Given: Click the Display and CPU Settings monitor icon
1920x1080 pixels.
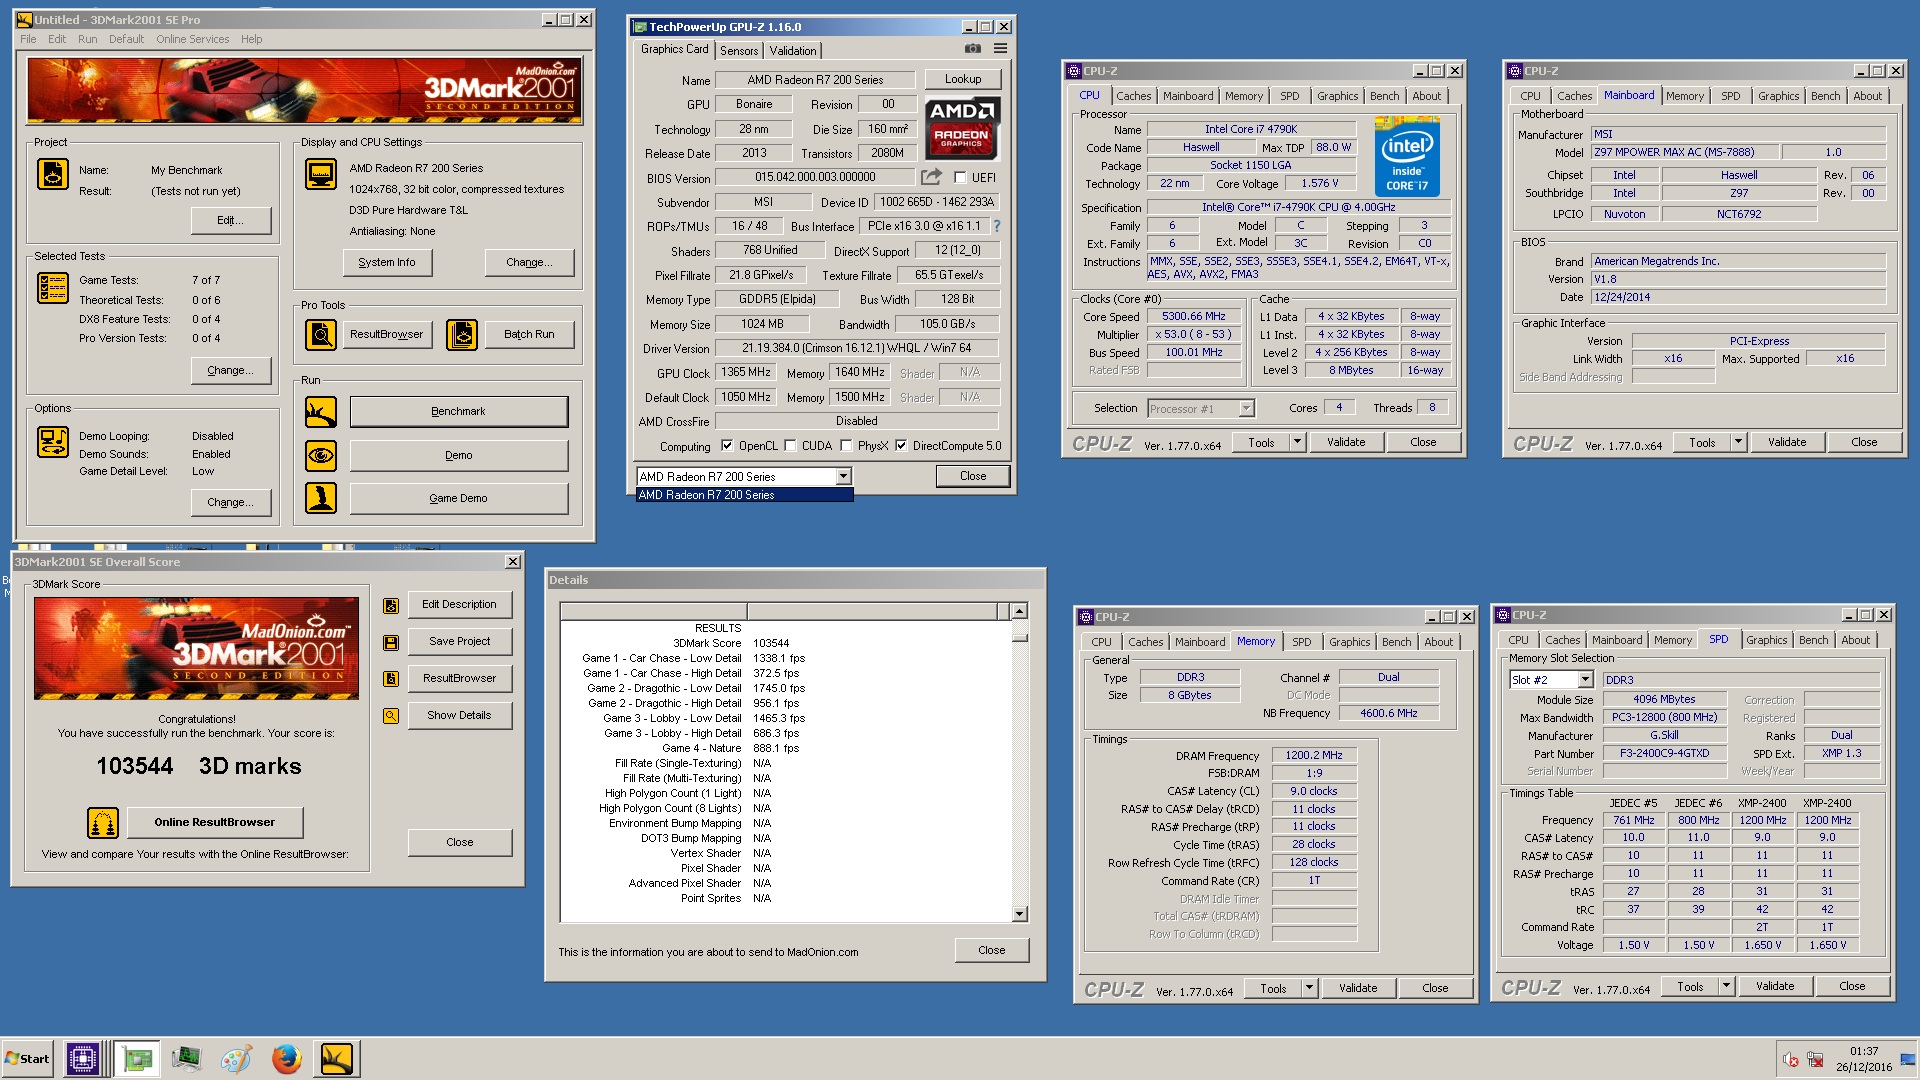Looking at the screenshot, I should tap(321, 174).
